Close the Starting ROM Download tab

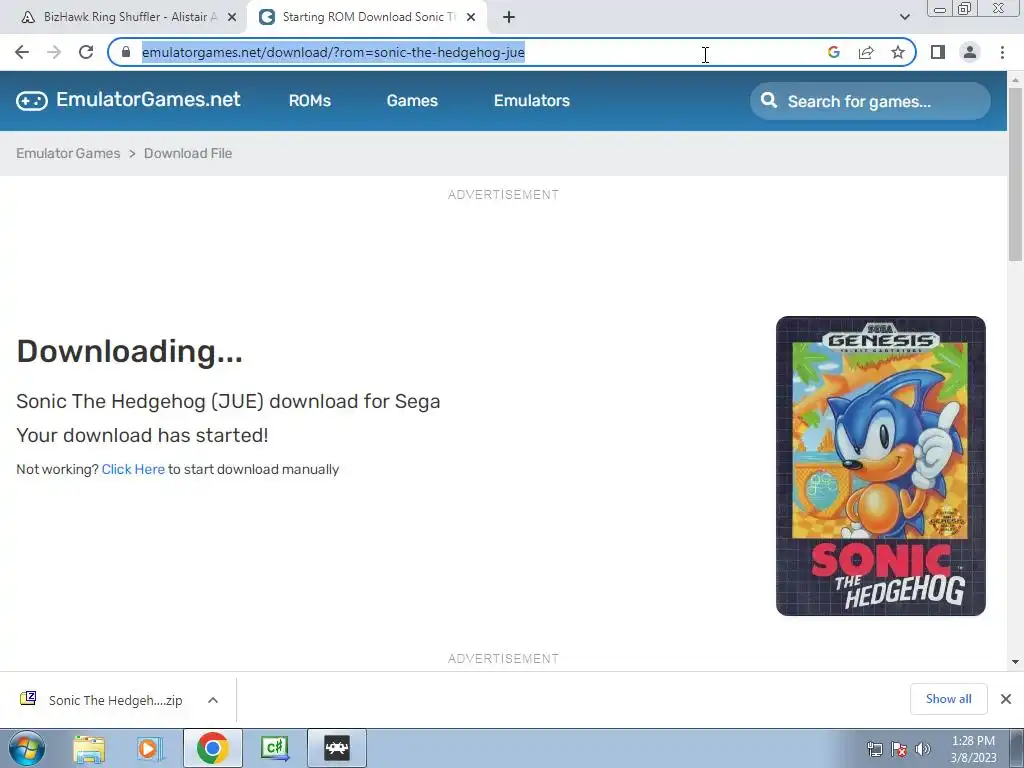coord(471,17)
